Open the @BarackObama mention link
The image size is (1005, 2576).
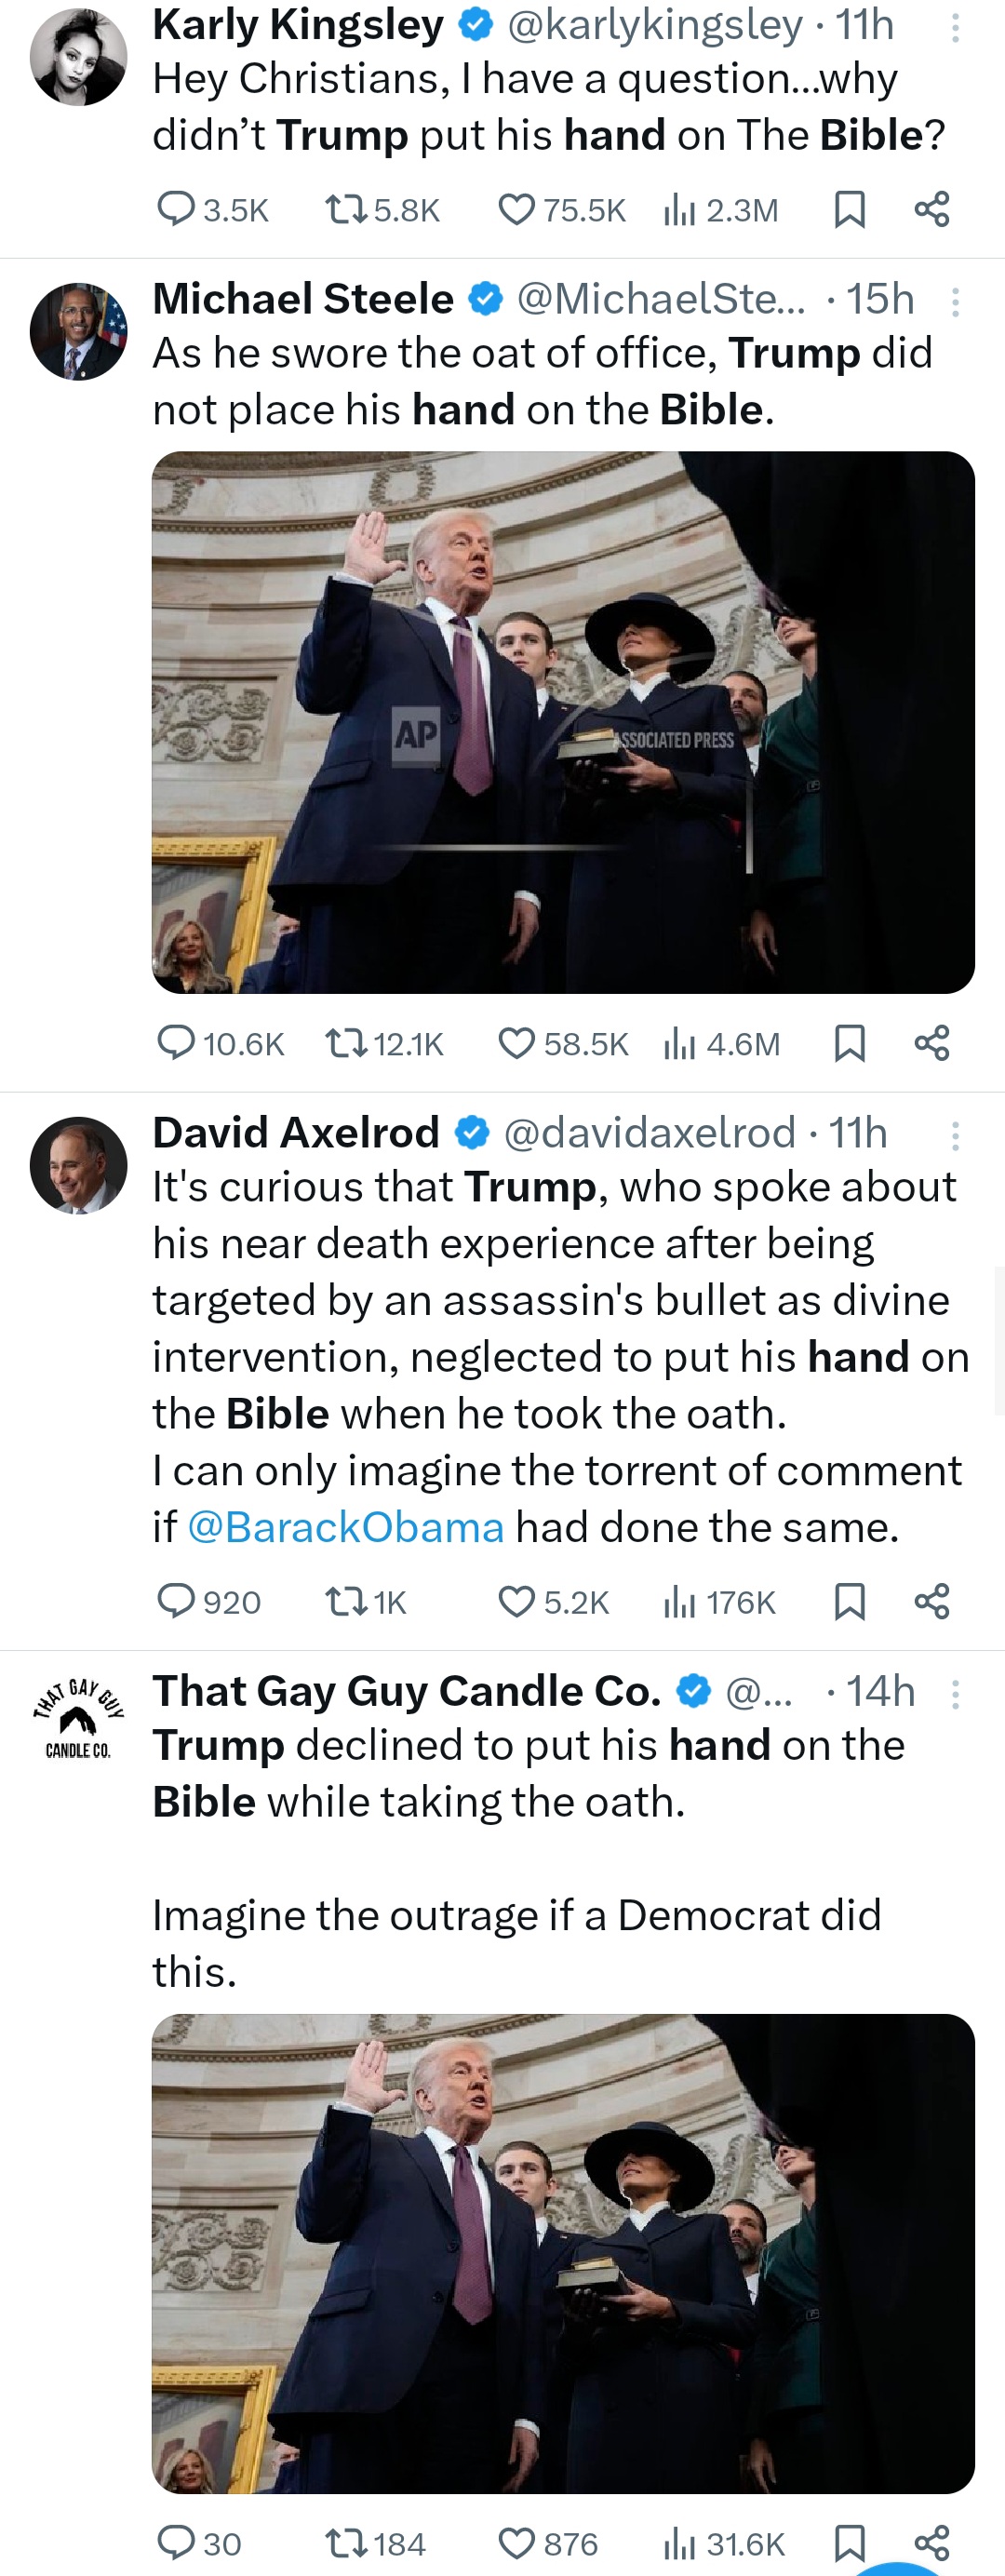[345, 1527]
